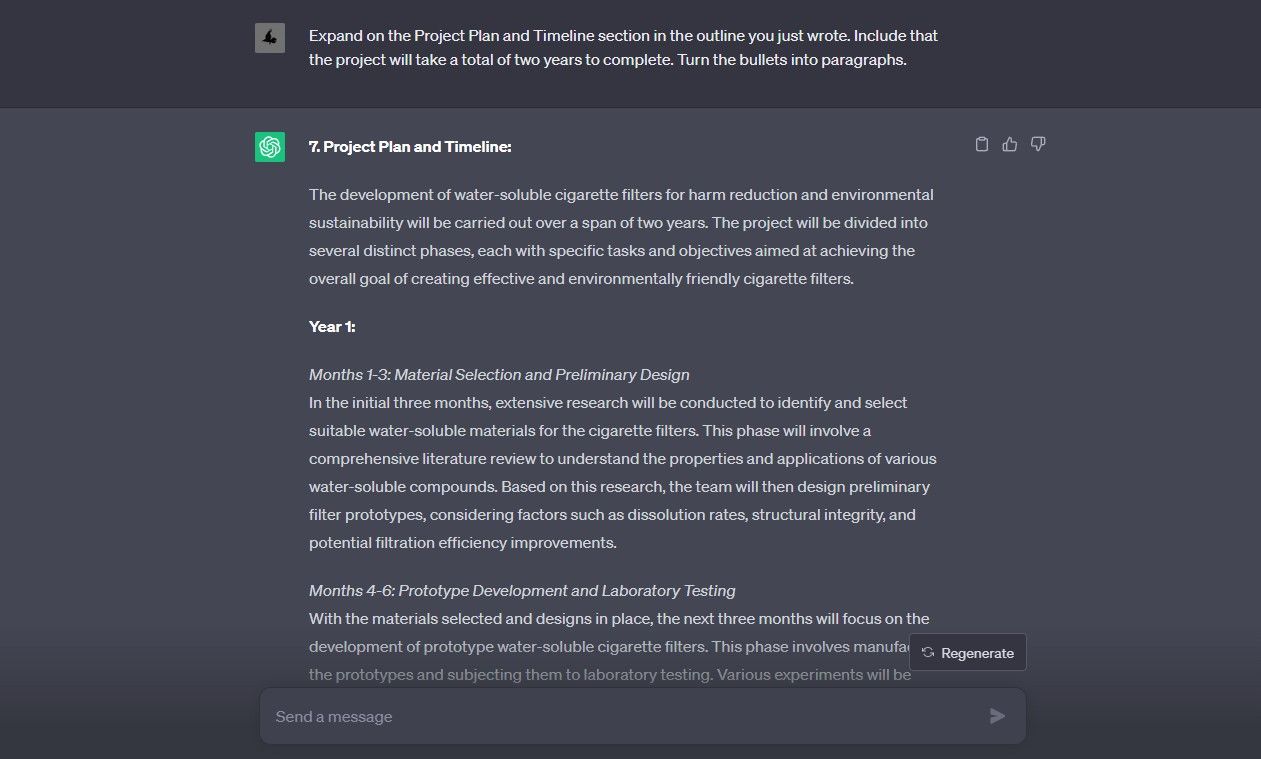
Task: Click the user's prompt message text
Action: click(620, 47)
